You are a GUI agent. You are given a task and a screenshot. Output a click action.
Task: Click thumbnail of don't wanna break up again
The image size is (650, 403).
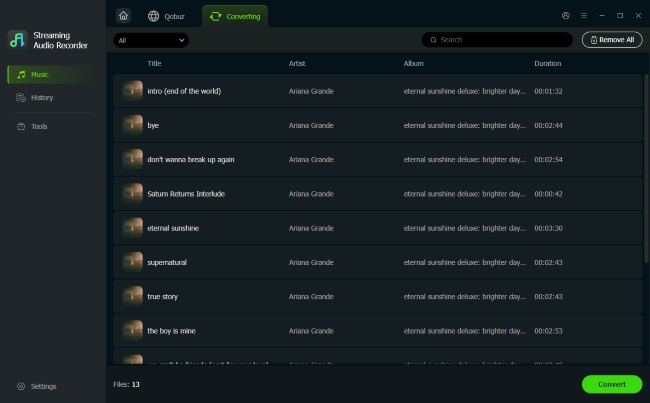(x=133, y=159)
